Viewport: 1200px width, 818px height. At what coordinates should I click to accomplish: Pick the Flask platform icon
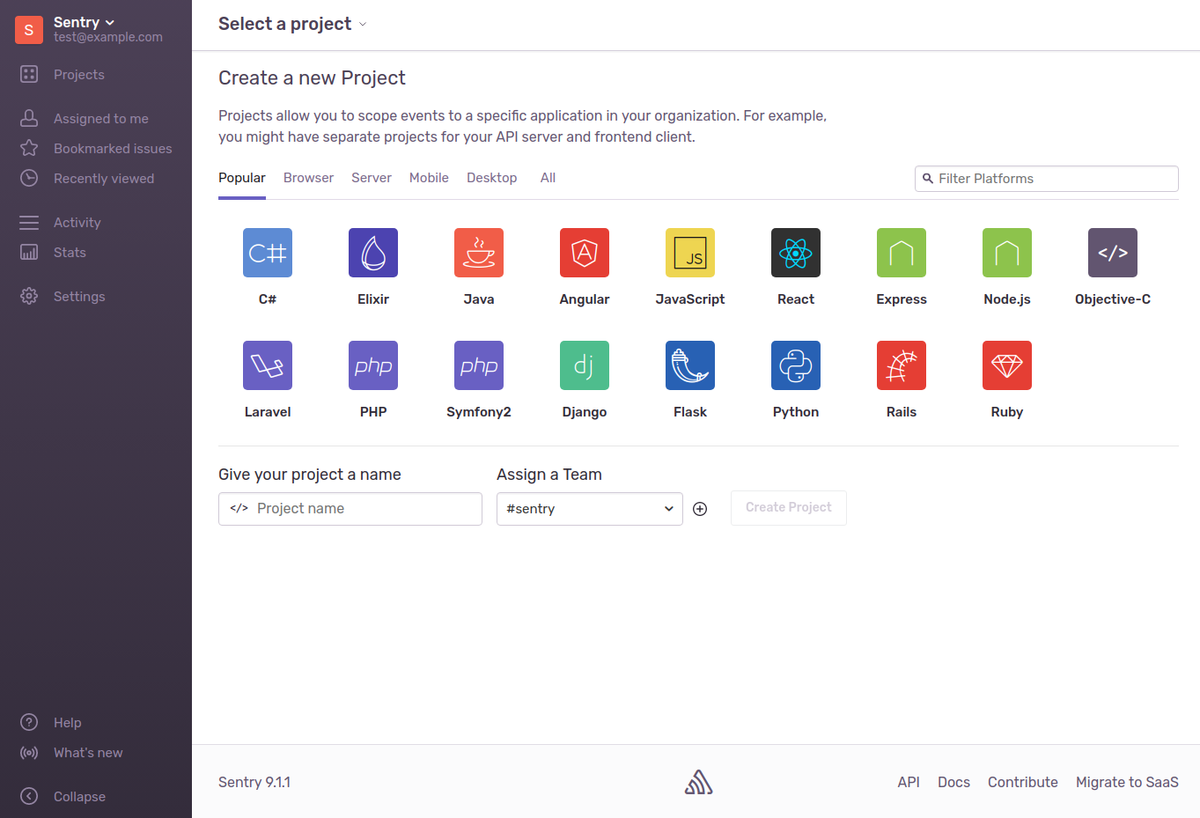690,365
